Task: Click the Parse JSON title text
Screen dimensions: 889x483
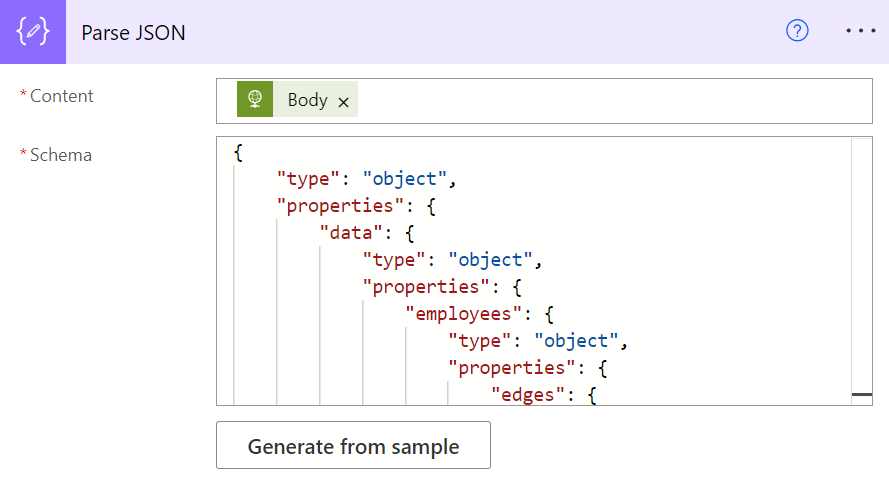Action: point(133,33)
